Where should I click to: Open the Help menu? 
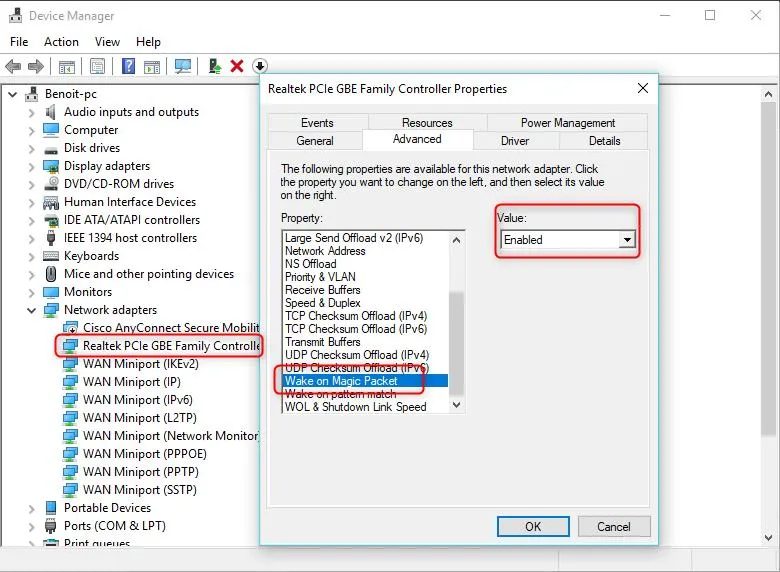click(148, 42)
